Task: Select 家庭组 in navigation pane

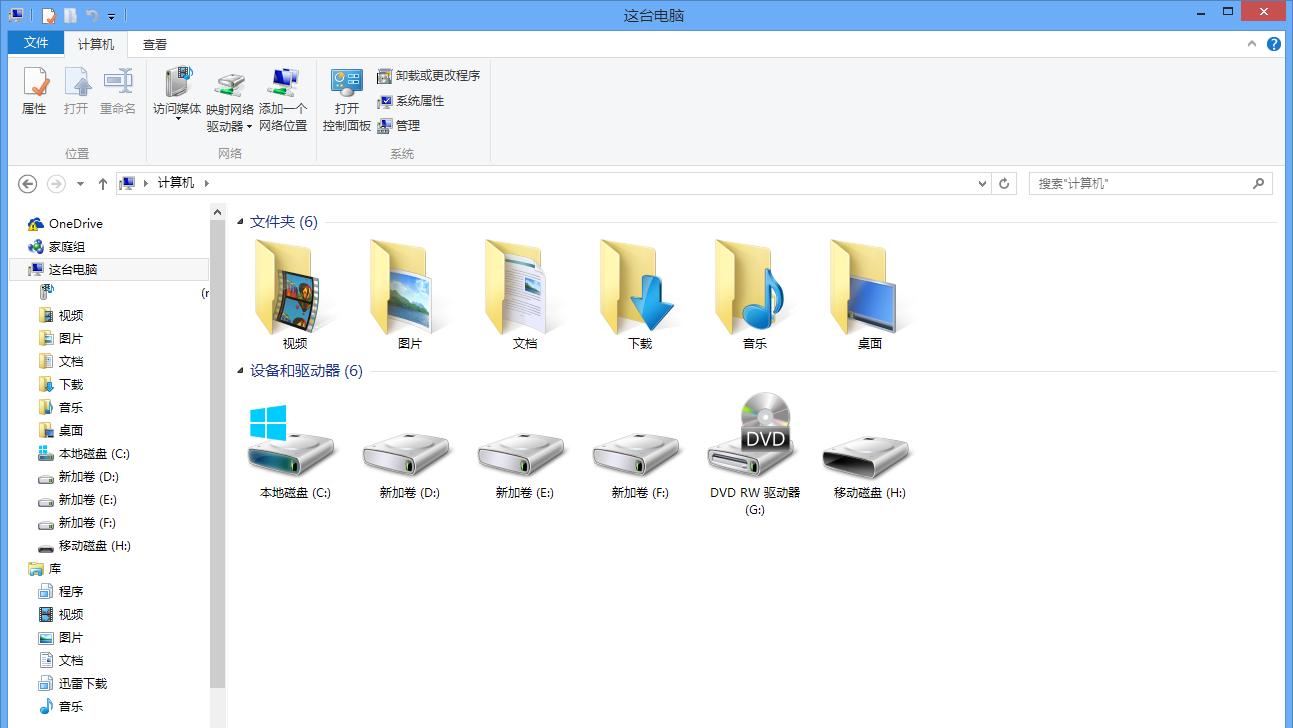Action: (x=67, y=247)
